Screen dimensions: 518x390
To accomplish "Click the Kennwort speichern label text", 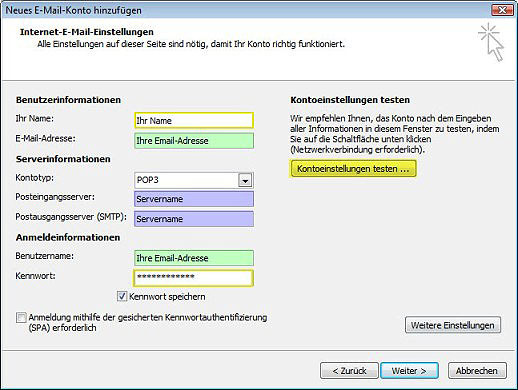I will coord(167,296).
